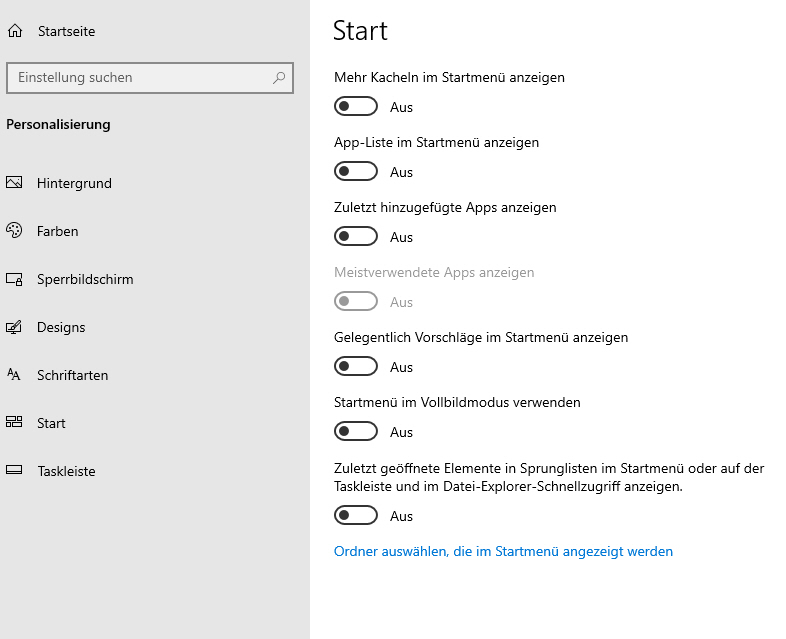This screenshot has height=639, width=786.
Task: Open the Farben settings page
Action: point(58,231)
